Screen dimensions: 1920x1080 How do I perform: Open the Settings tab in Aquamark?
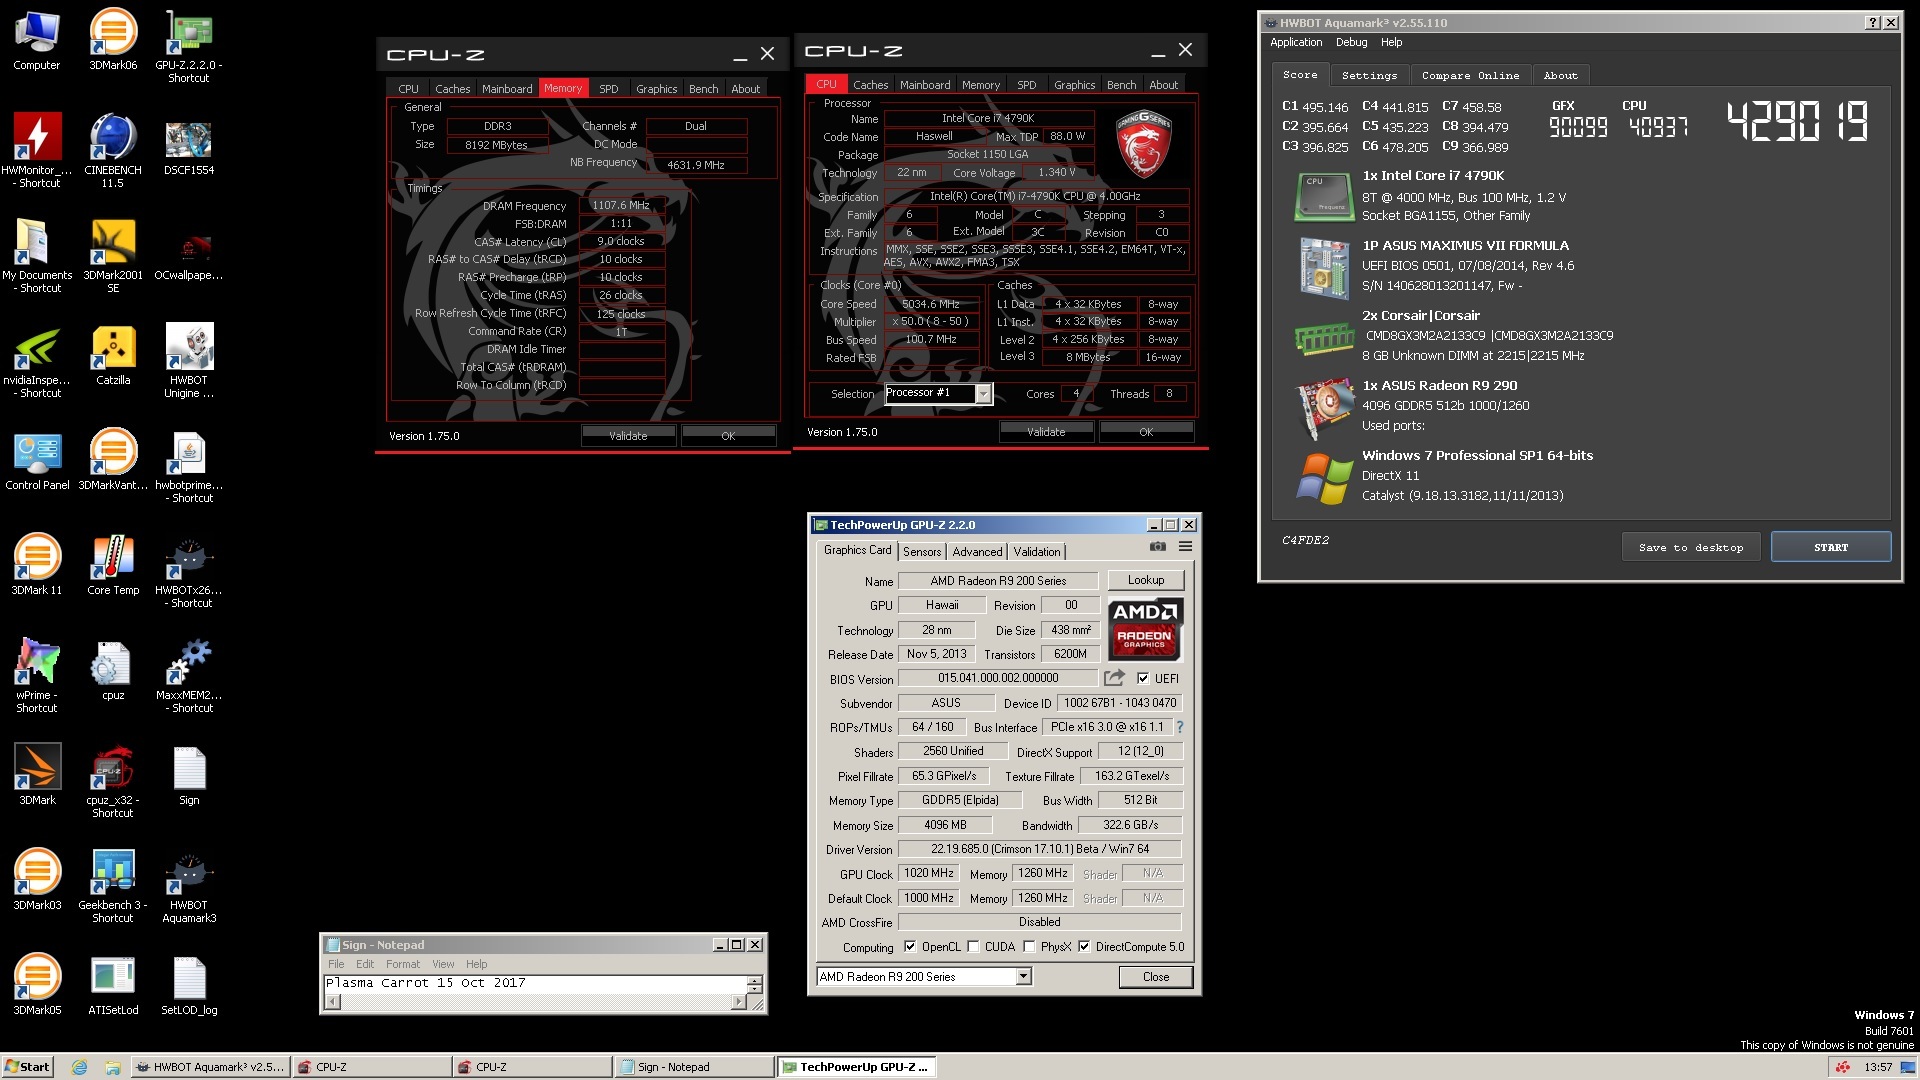click(x=1369, y=75)
